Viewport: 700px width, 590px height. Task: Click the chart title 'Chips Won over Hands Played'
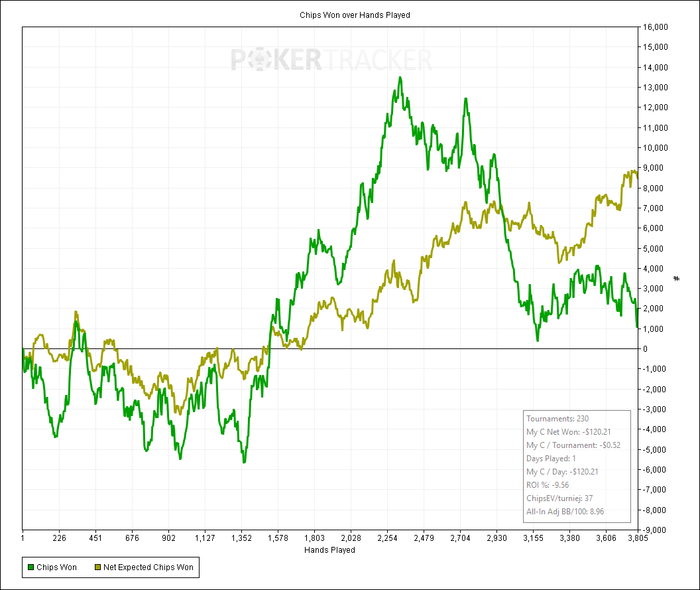click(x=355, y=15)
